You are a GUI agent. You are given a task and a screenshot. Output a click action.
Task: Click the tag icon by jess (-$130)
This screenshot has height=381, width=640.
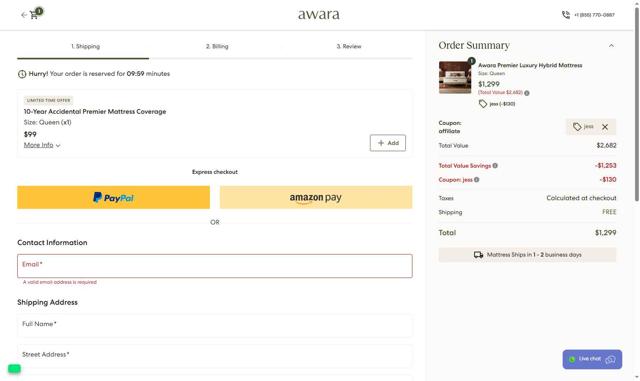(483, 104)
